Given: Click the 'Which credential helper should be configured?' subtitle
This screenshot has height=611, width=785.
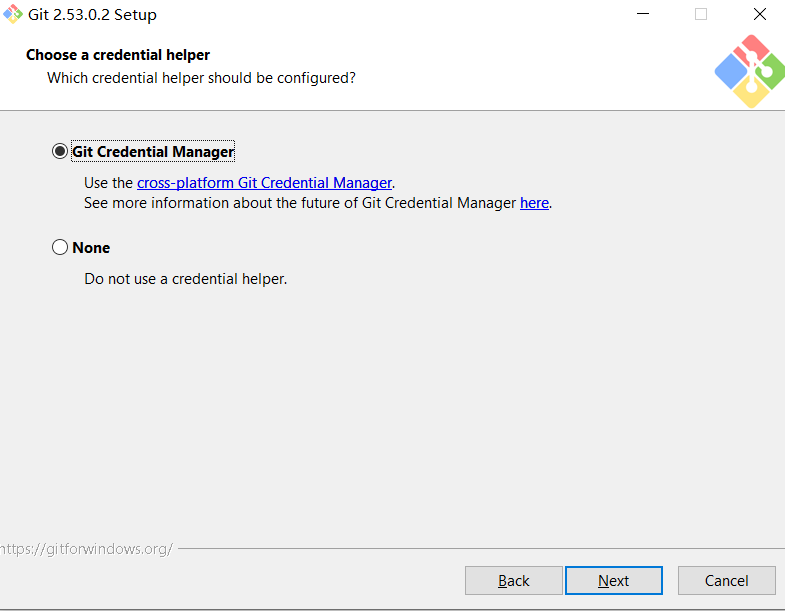Looking at the screenshot, I should [201, 77].
